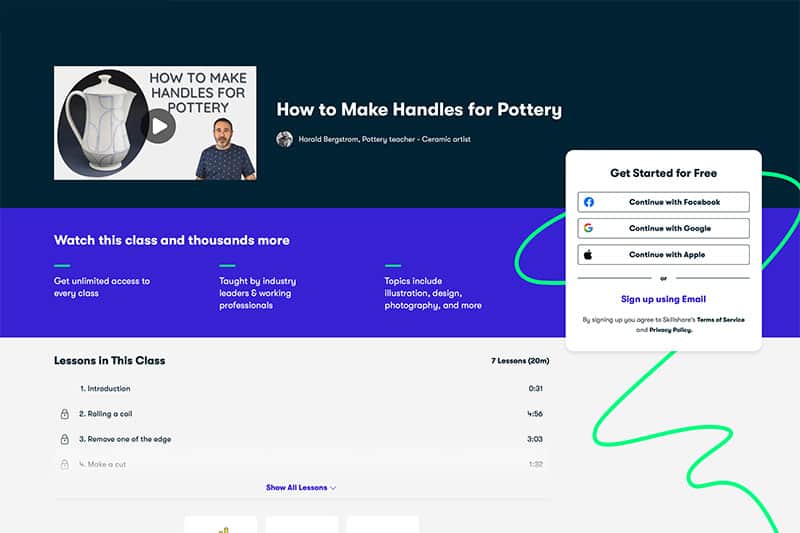Open the class video thumbnail image
Viewport: 800px width, 533px height.
(x=155, y=123)
